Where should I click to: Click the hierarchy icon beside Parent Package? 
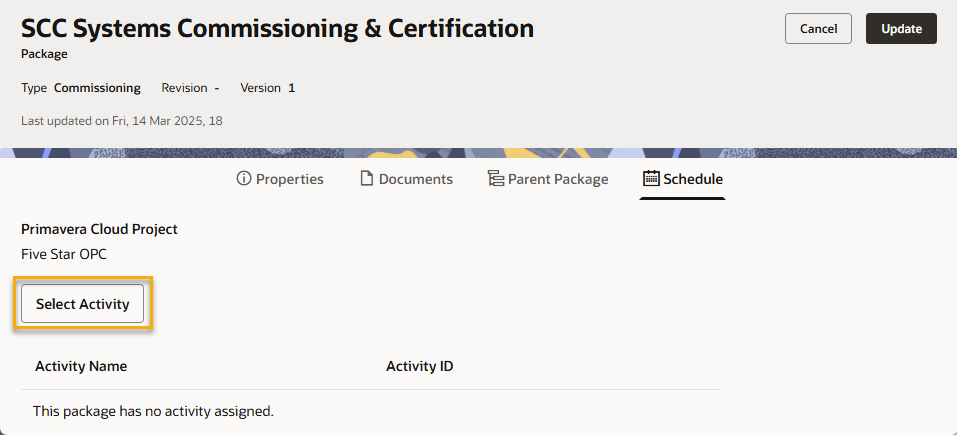pyautogui.click(x=495, y=179)
